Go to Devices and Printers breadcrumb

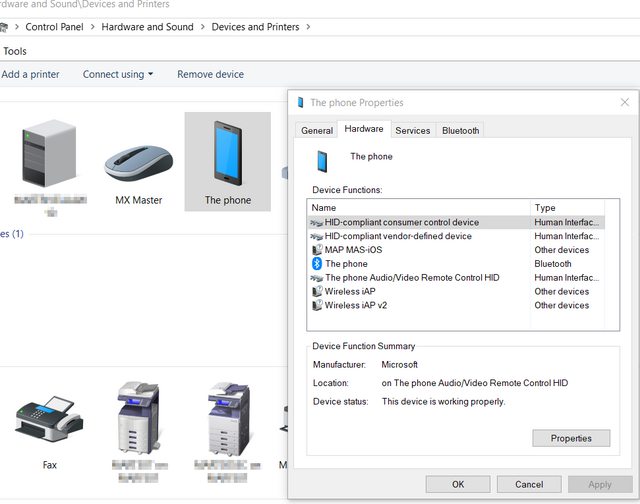(x=255, y=27)
